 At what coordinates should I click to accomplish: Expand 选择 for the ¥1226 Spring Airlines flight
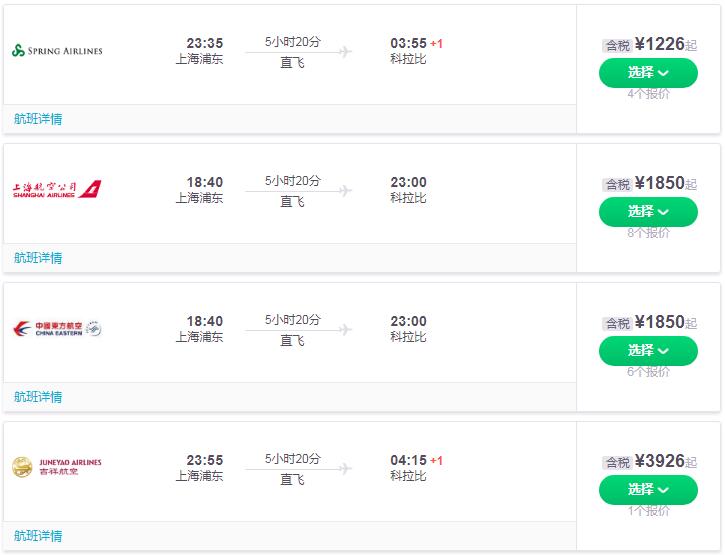tap(648, 73)
